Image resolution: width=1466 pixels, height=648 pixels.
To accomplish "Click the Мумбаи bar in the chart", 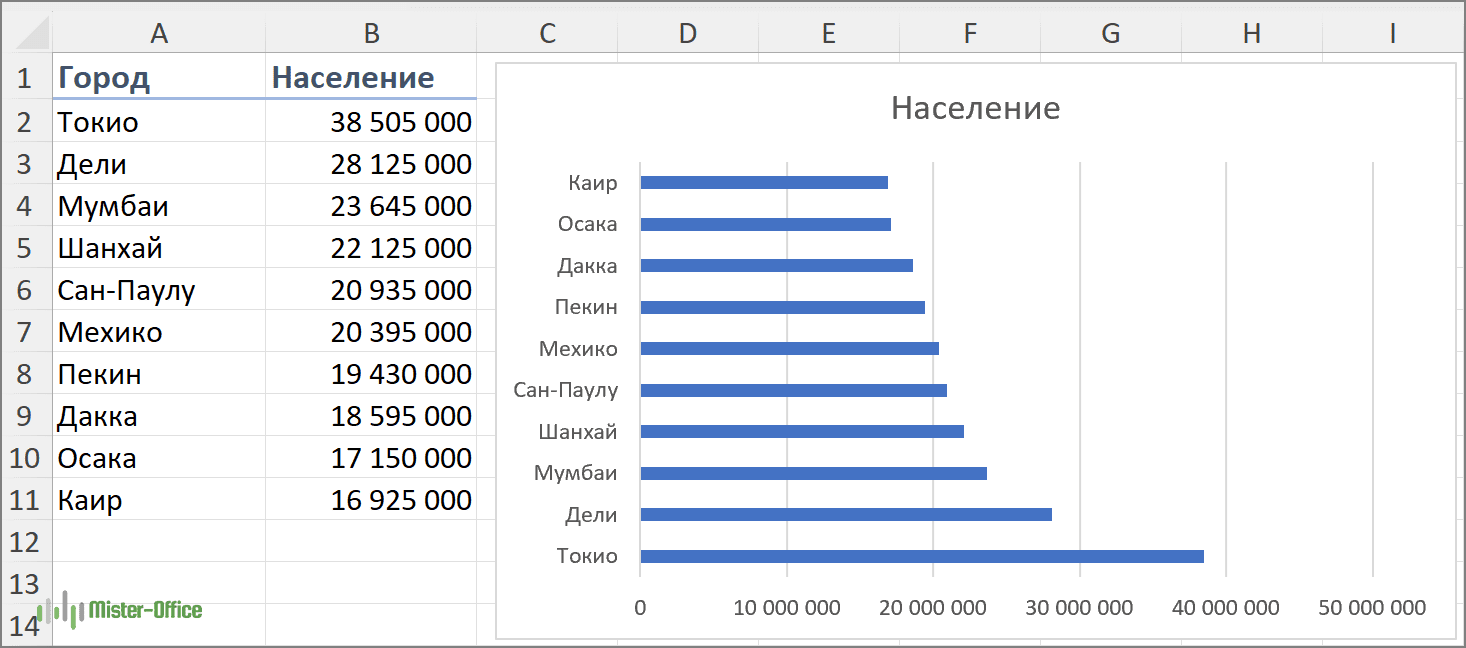I will tap(813, 473).
